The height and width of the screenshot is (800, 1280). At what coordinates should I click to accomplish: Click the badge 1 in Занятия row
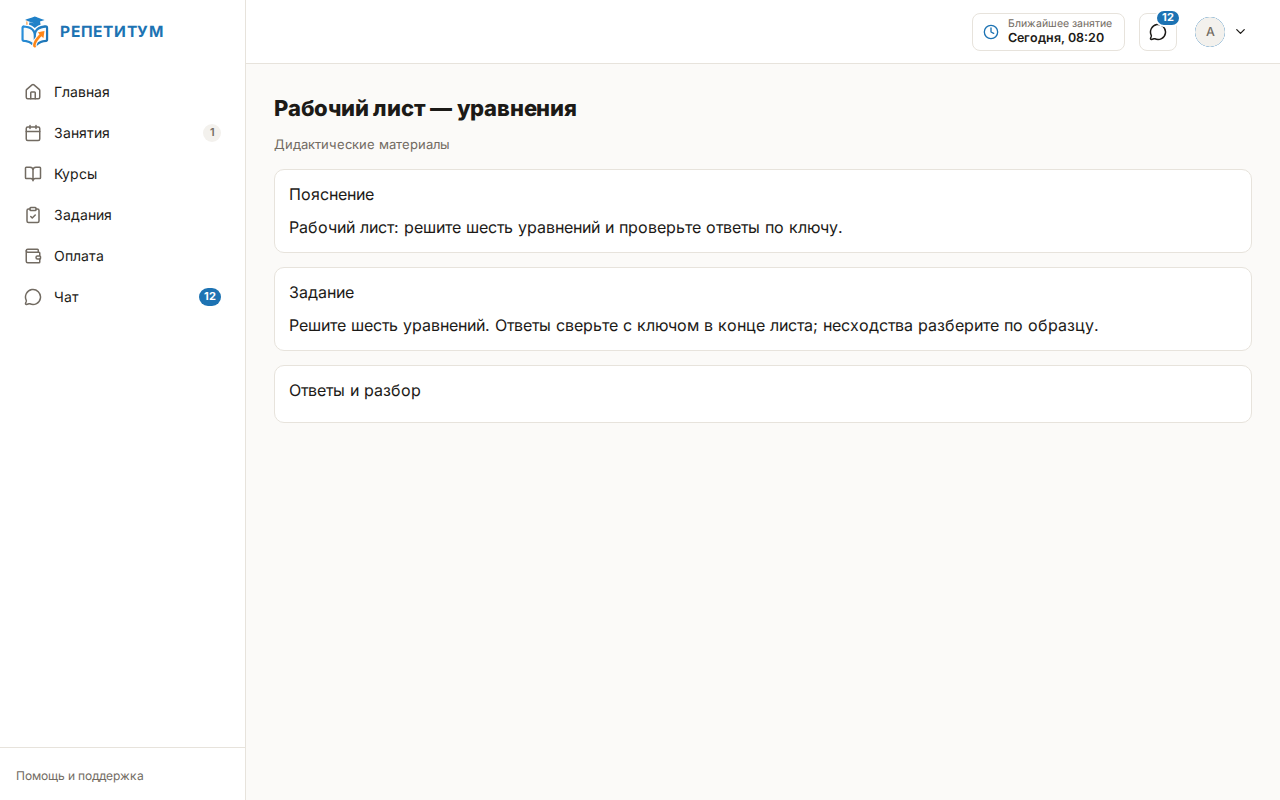point(212,133)
